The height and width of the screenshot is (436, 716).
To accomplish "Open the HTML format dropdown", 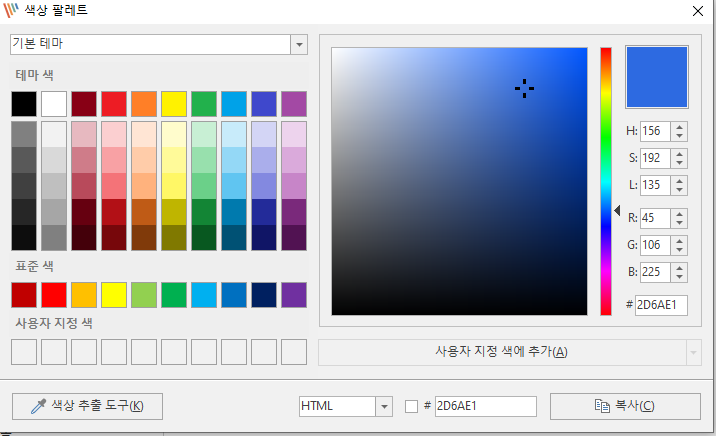I will click(x=384, y=406).
